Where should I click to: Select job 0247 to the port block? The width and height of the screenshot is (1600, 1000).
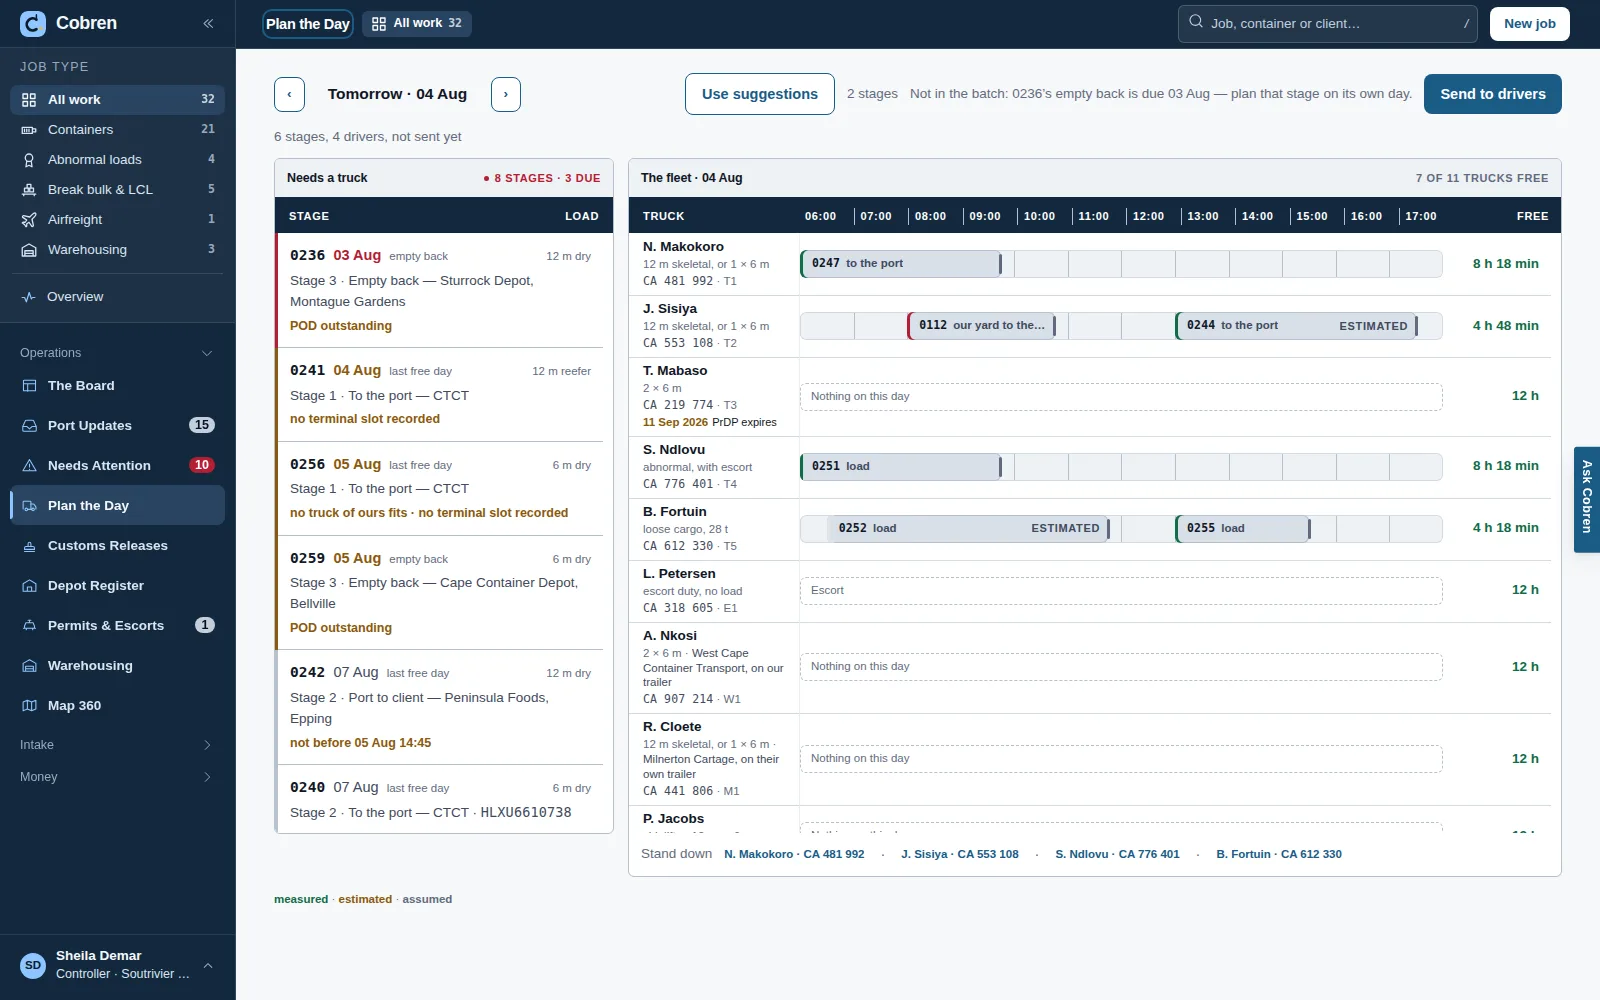pyautogui.click(x=901, y=264)
